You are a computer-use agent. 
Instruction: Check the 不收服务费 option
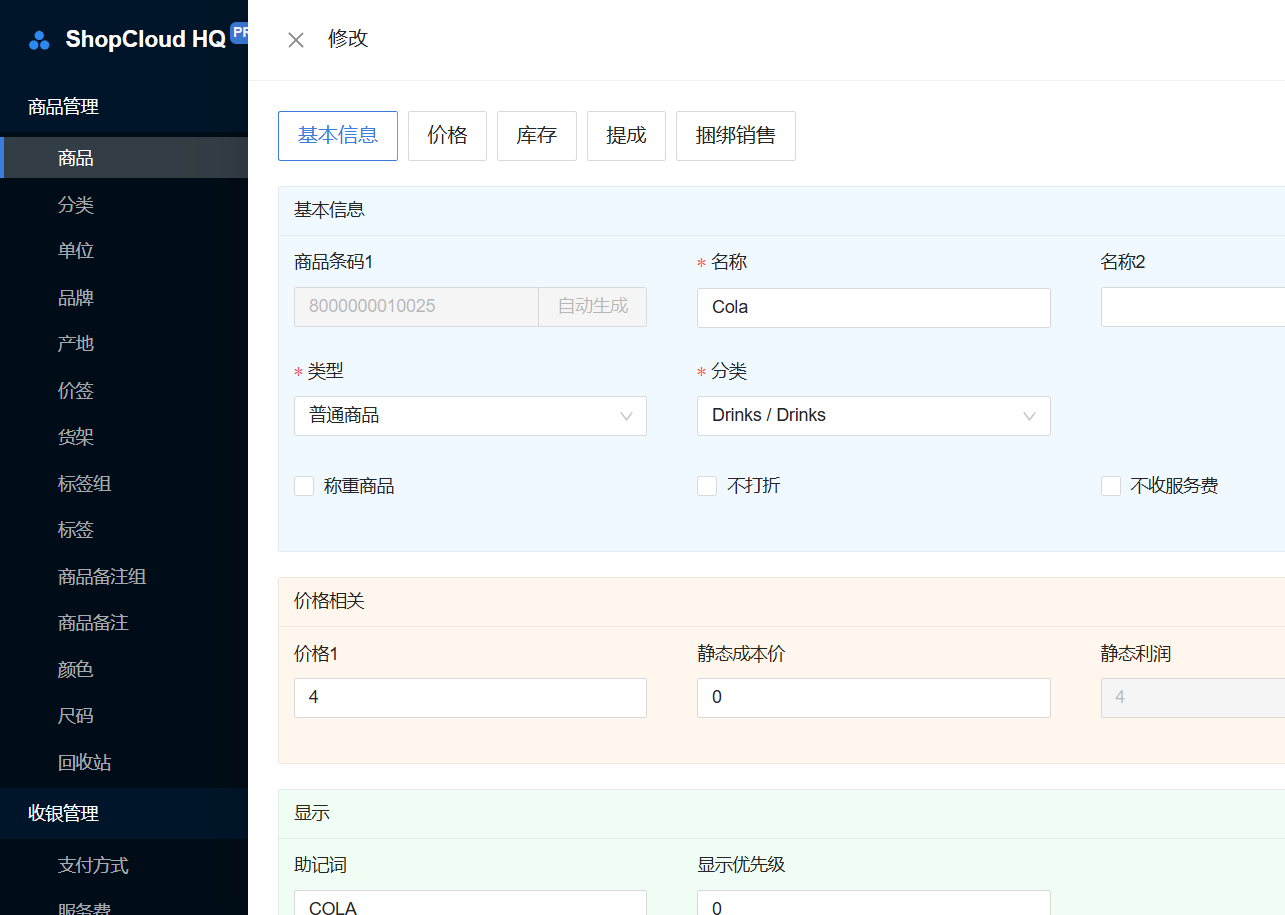pos(1111,487)
